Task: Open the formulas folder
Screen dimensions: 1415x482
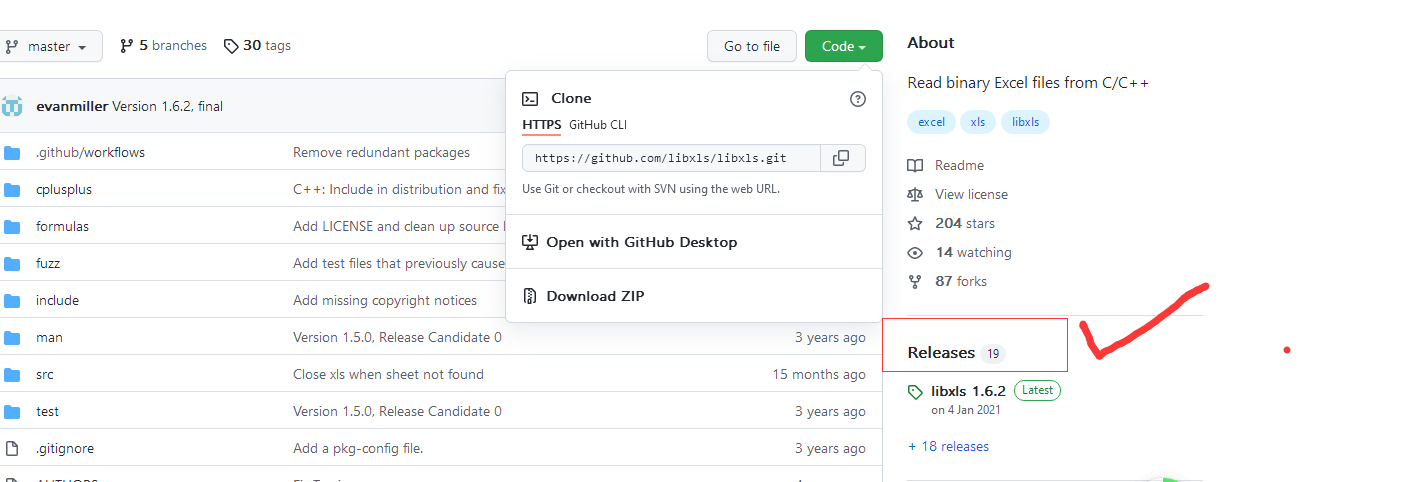Action: [x=62, y=227]
